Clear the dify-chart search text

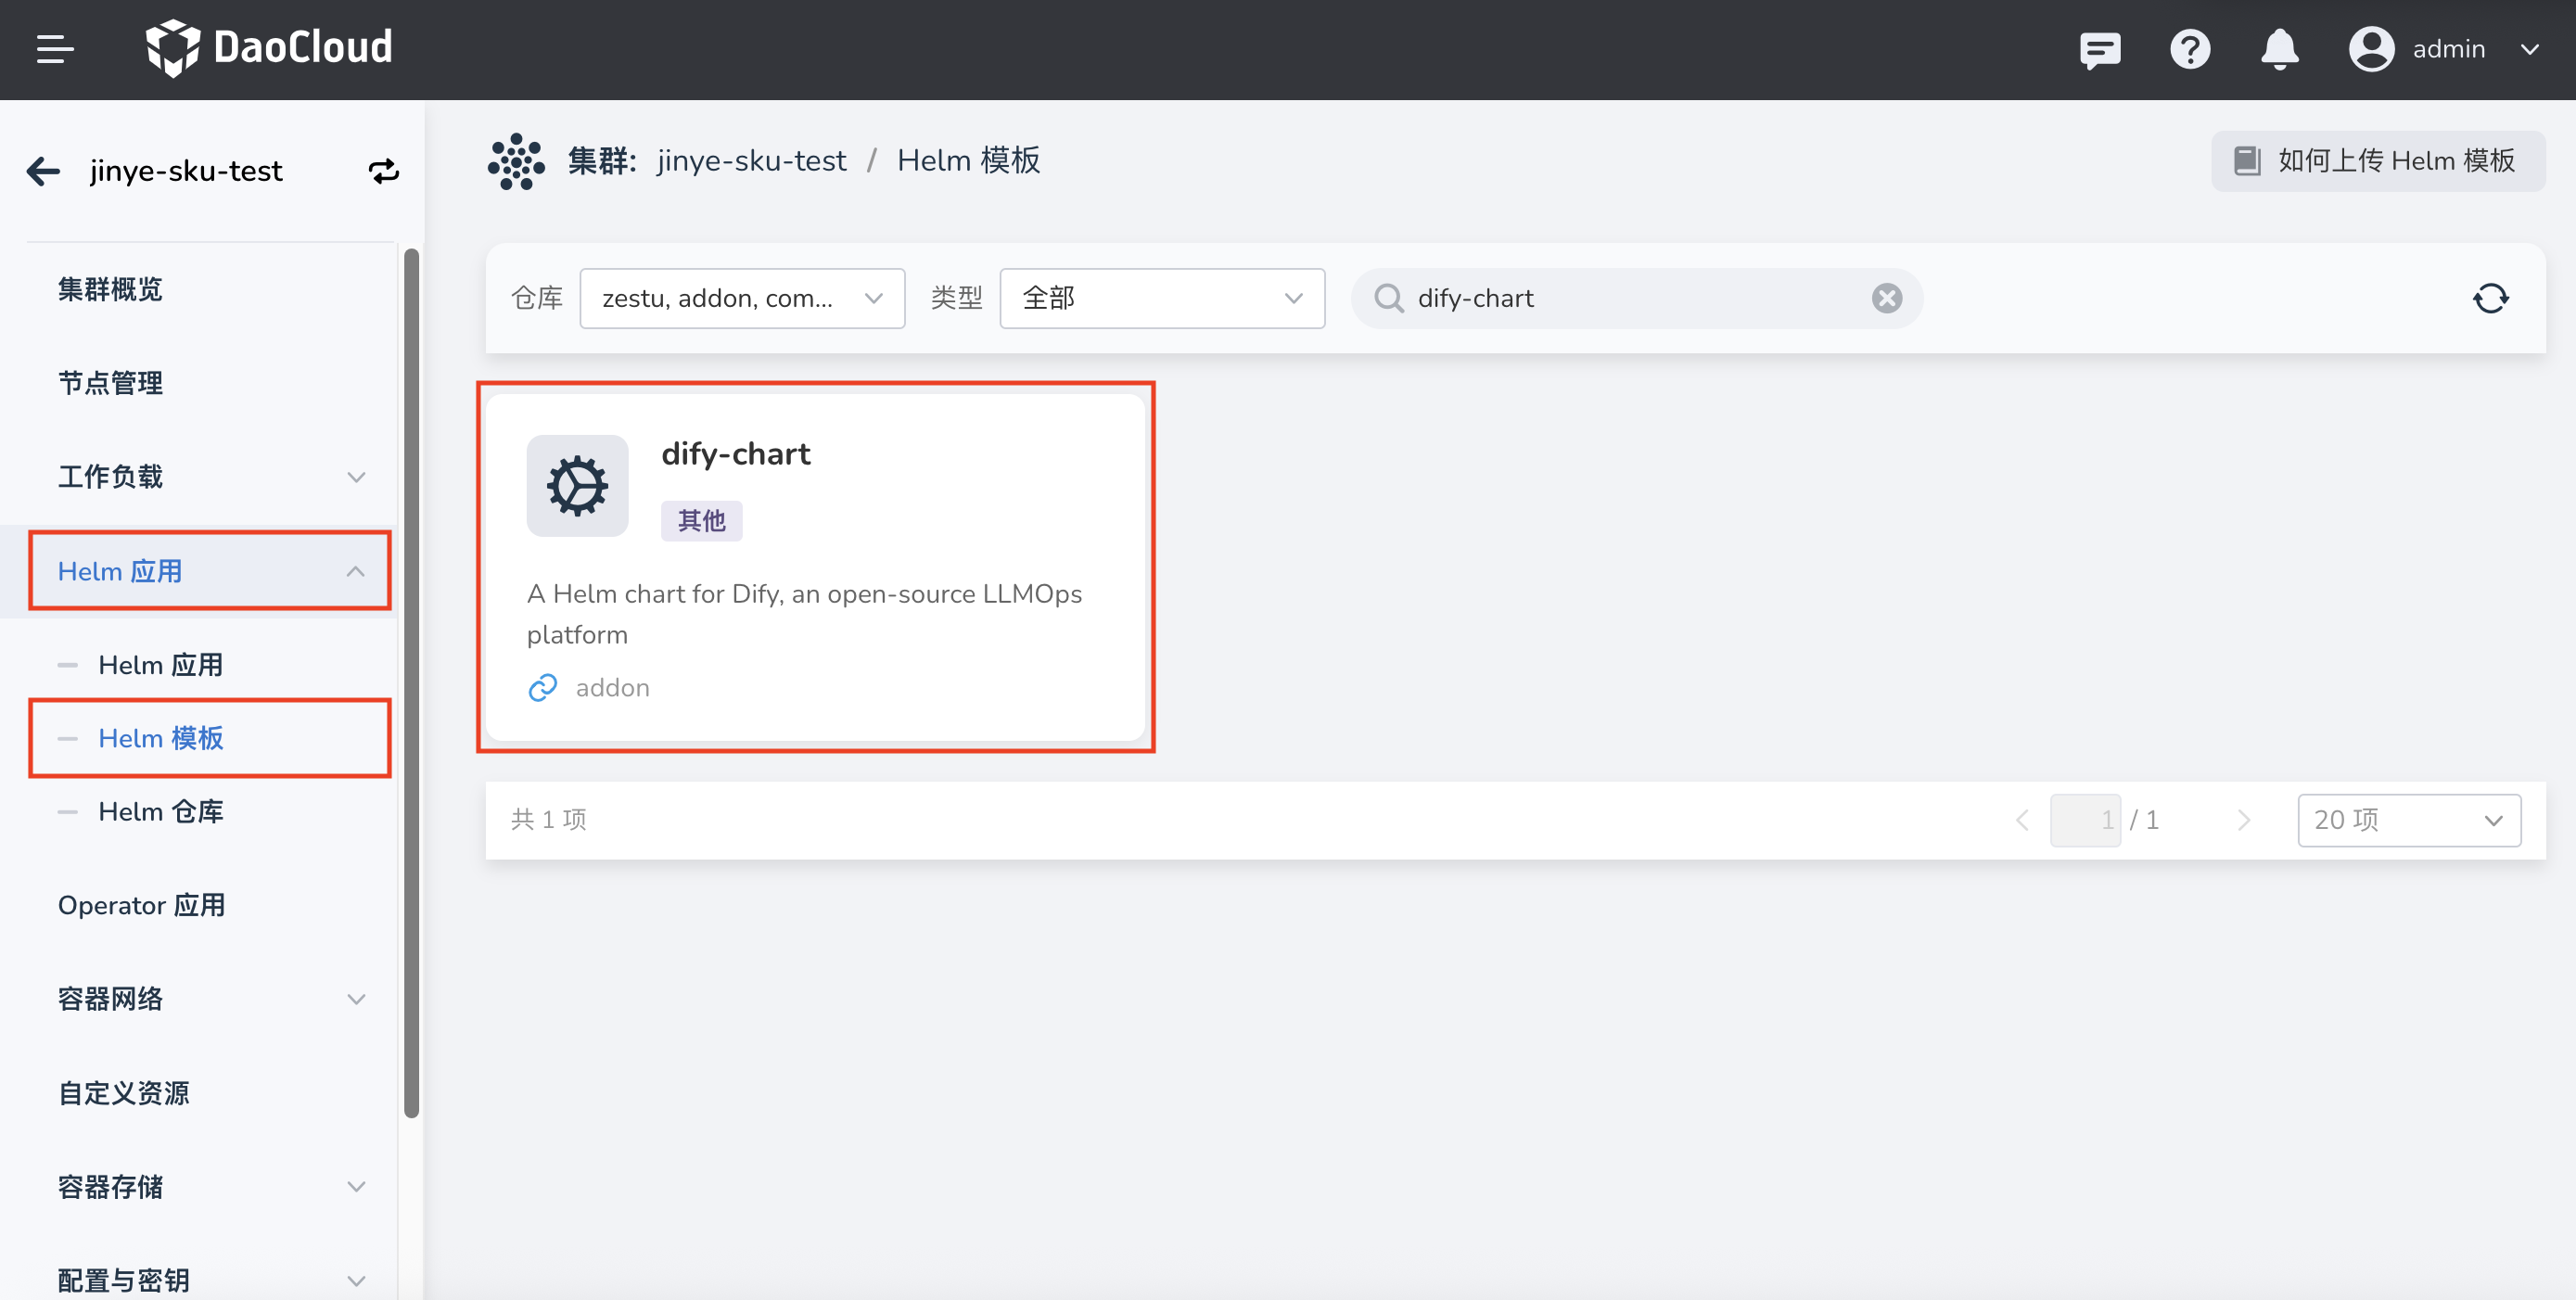pyautogui.click(x=1886, y=298)
